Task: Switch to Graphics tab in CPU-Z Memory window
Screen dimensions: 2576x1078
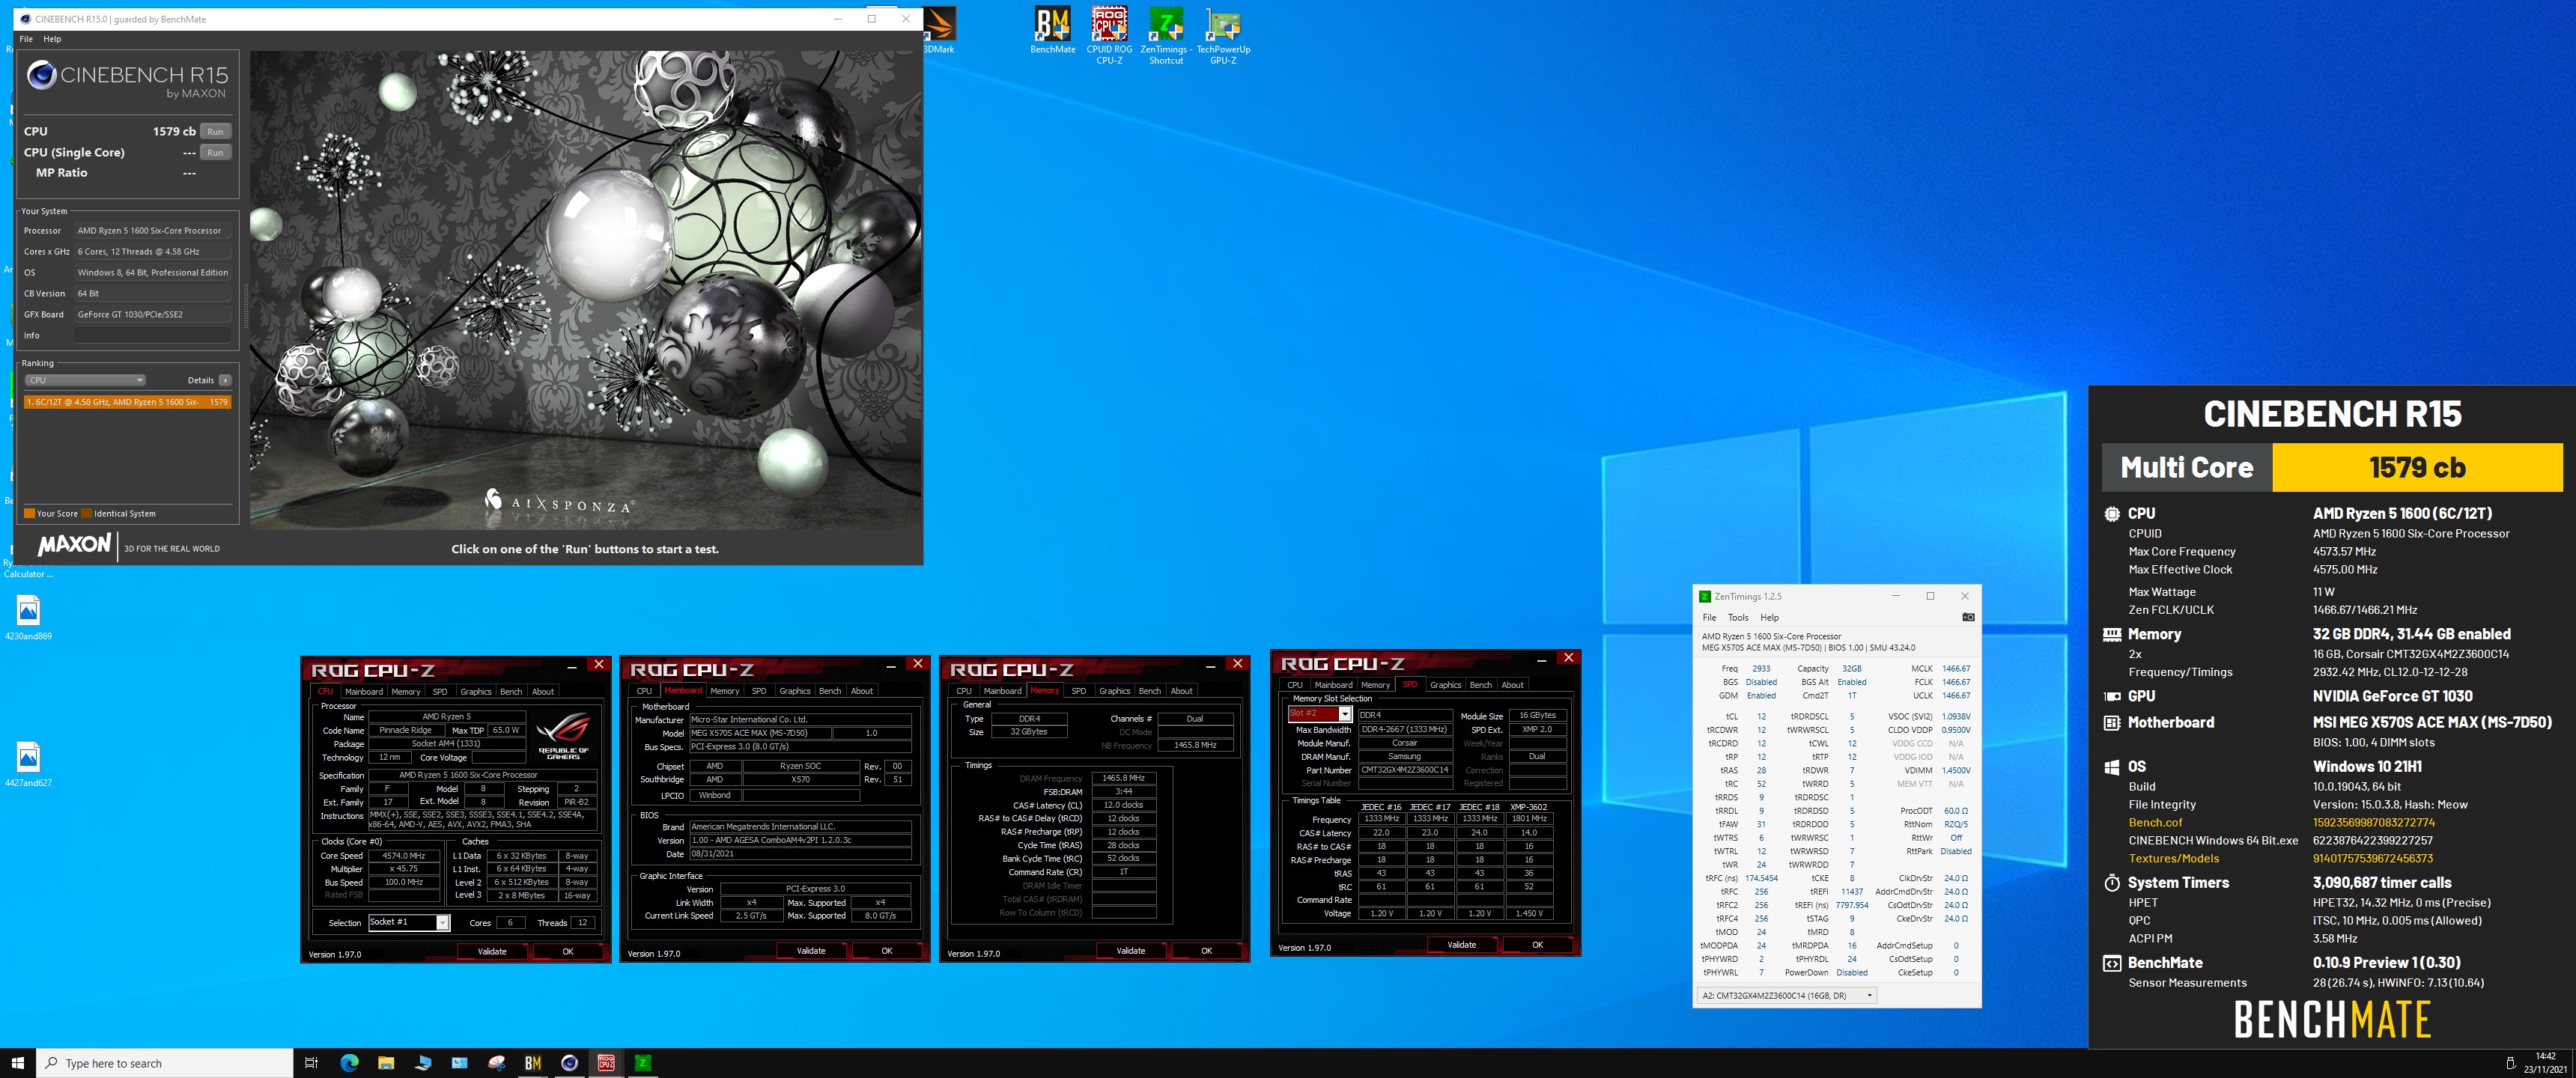Action: coord(1114,691)
